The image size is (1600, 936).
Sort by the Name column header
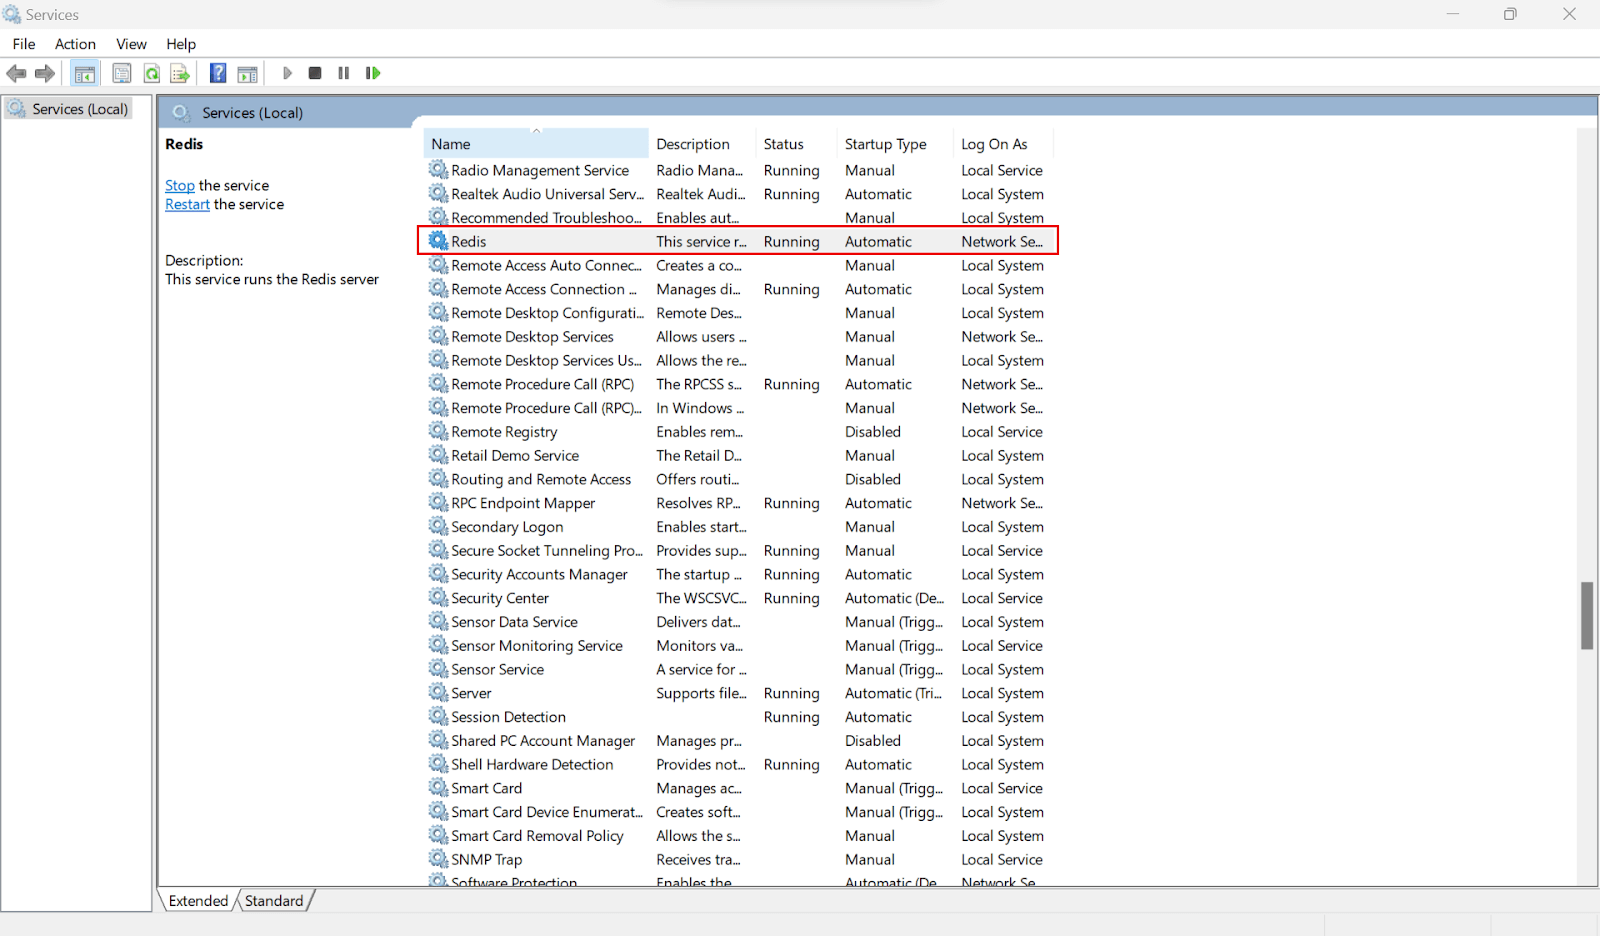[536, 144]
